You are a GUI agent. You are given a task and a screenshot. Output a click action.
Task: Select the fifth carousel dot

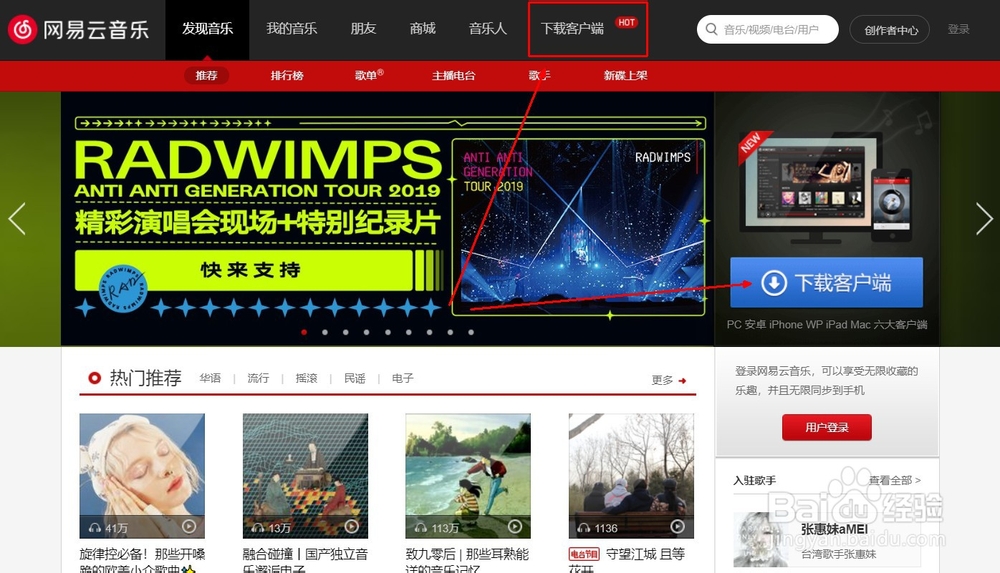[x=388, y=332]
